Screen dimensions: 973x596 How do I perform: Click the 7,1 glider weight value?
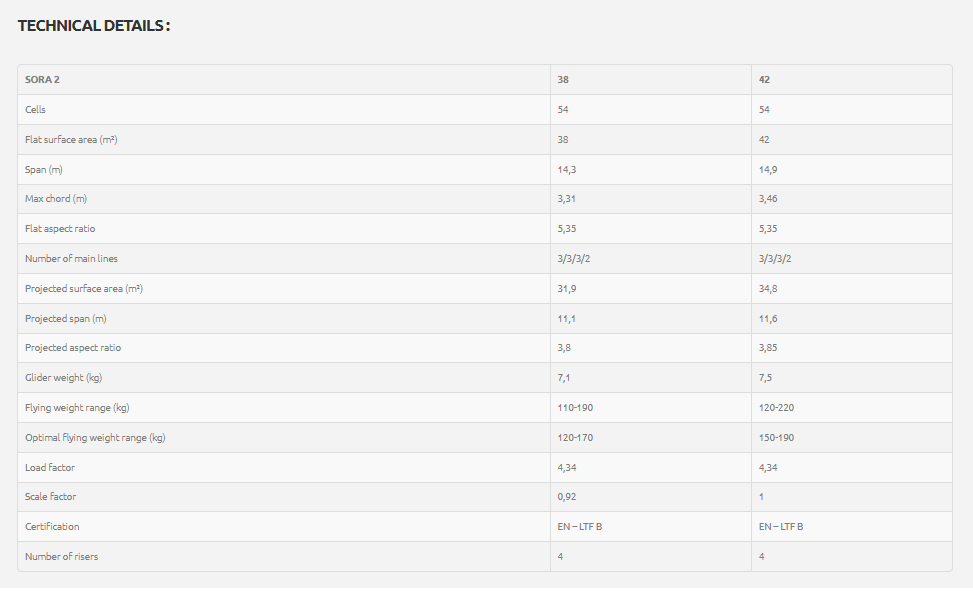(x=565, y=378)
